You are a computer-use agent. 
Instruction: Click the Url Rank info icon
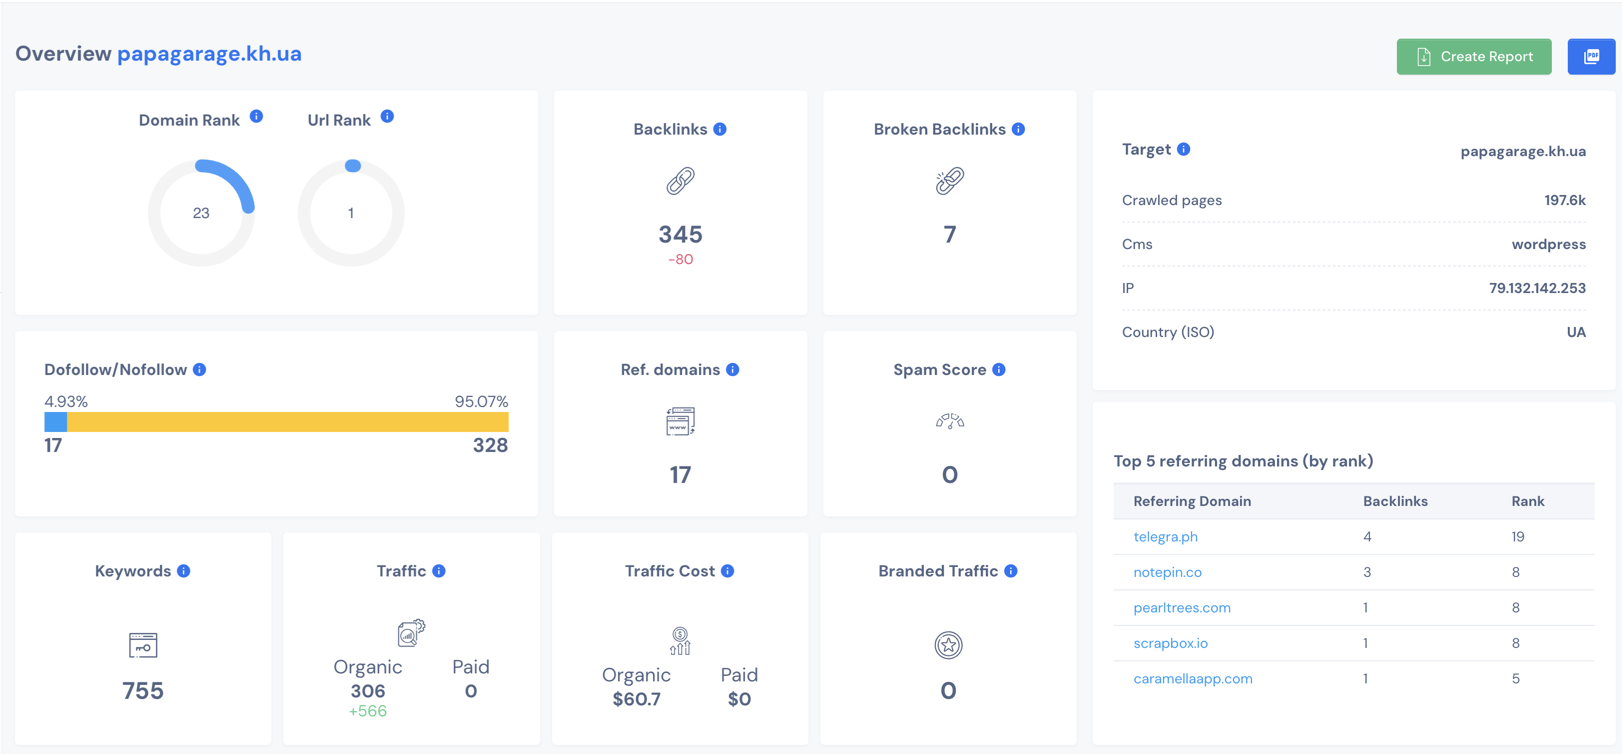coord(387,117)
